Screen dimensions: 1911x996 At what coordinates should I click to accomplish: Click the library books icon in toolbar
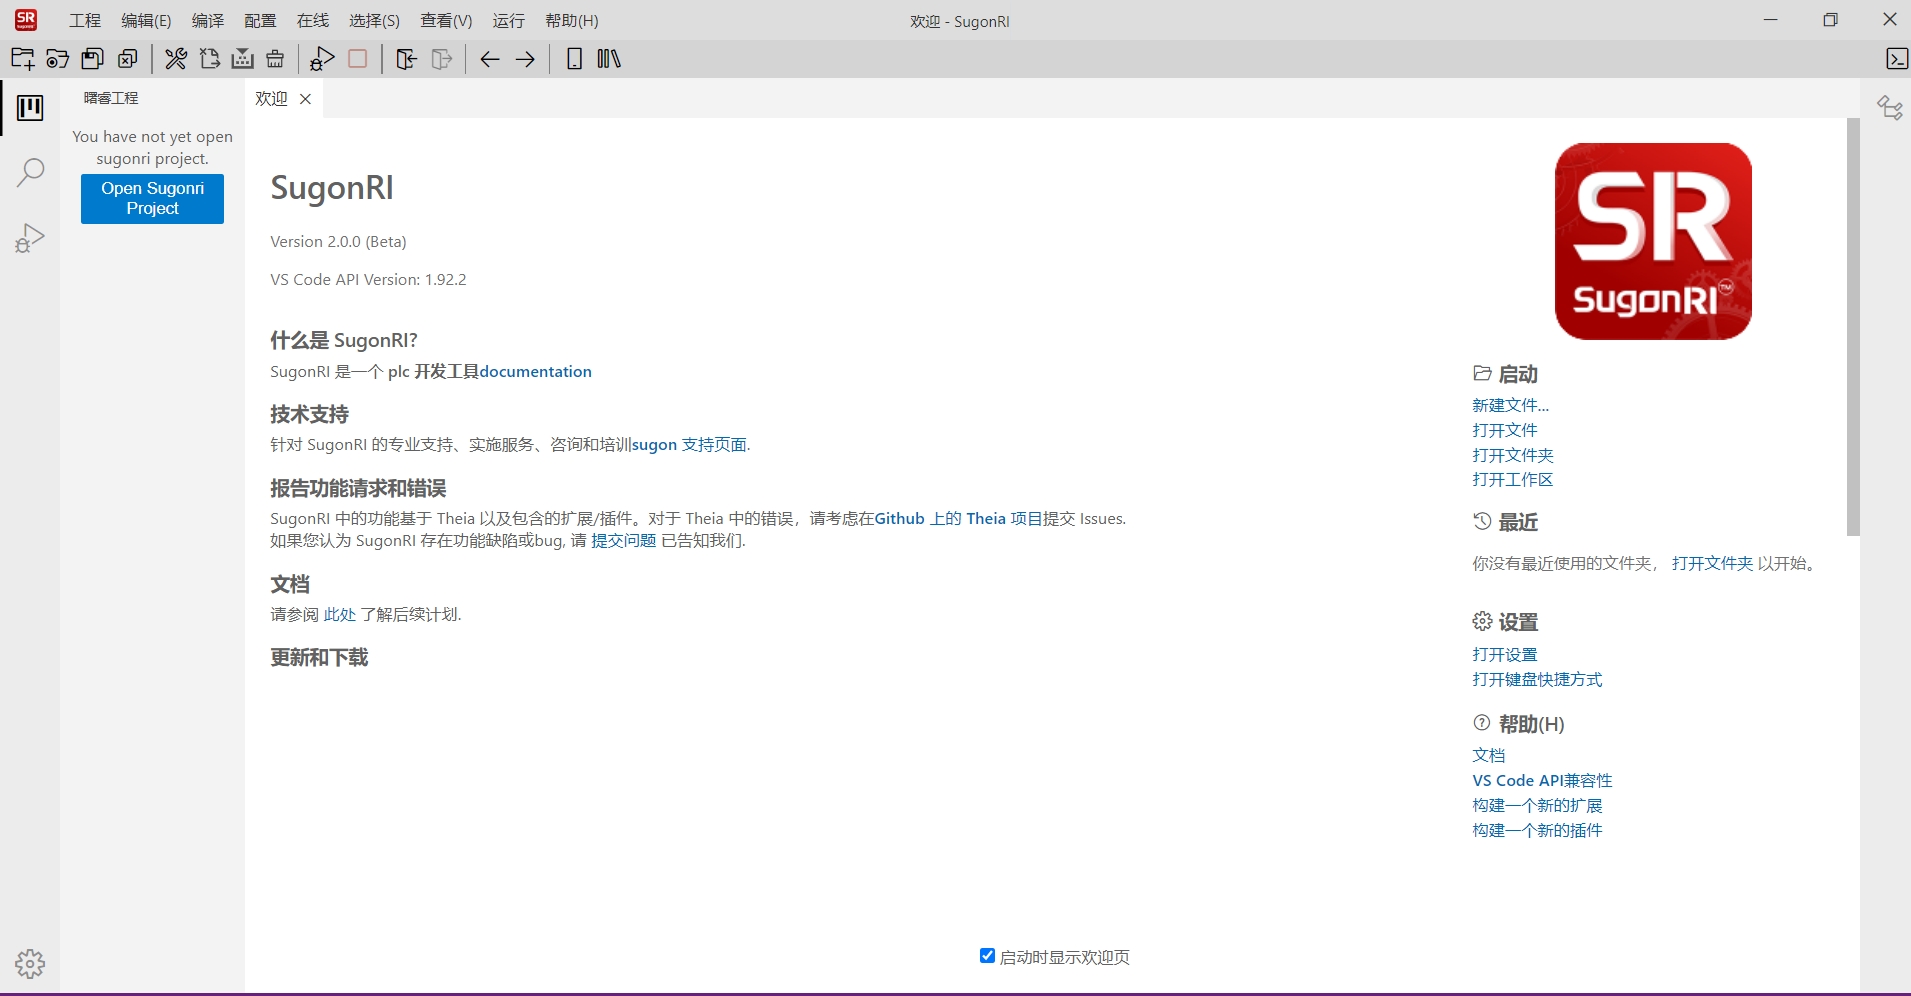tap(608, 59)
